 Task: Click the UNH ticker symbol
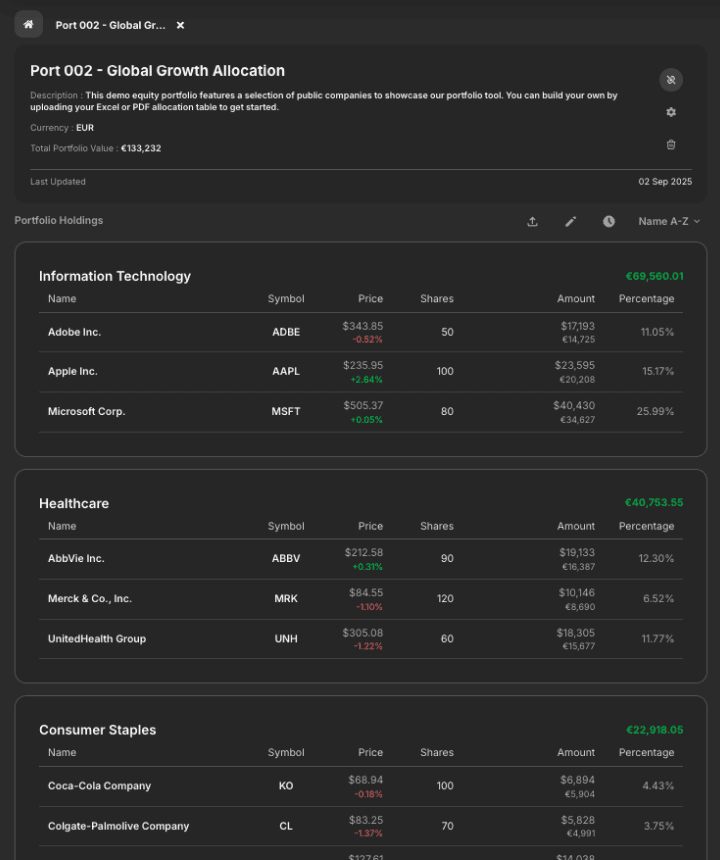click(x=285, y=639)
